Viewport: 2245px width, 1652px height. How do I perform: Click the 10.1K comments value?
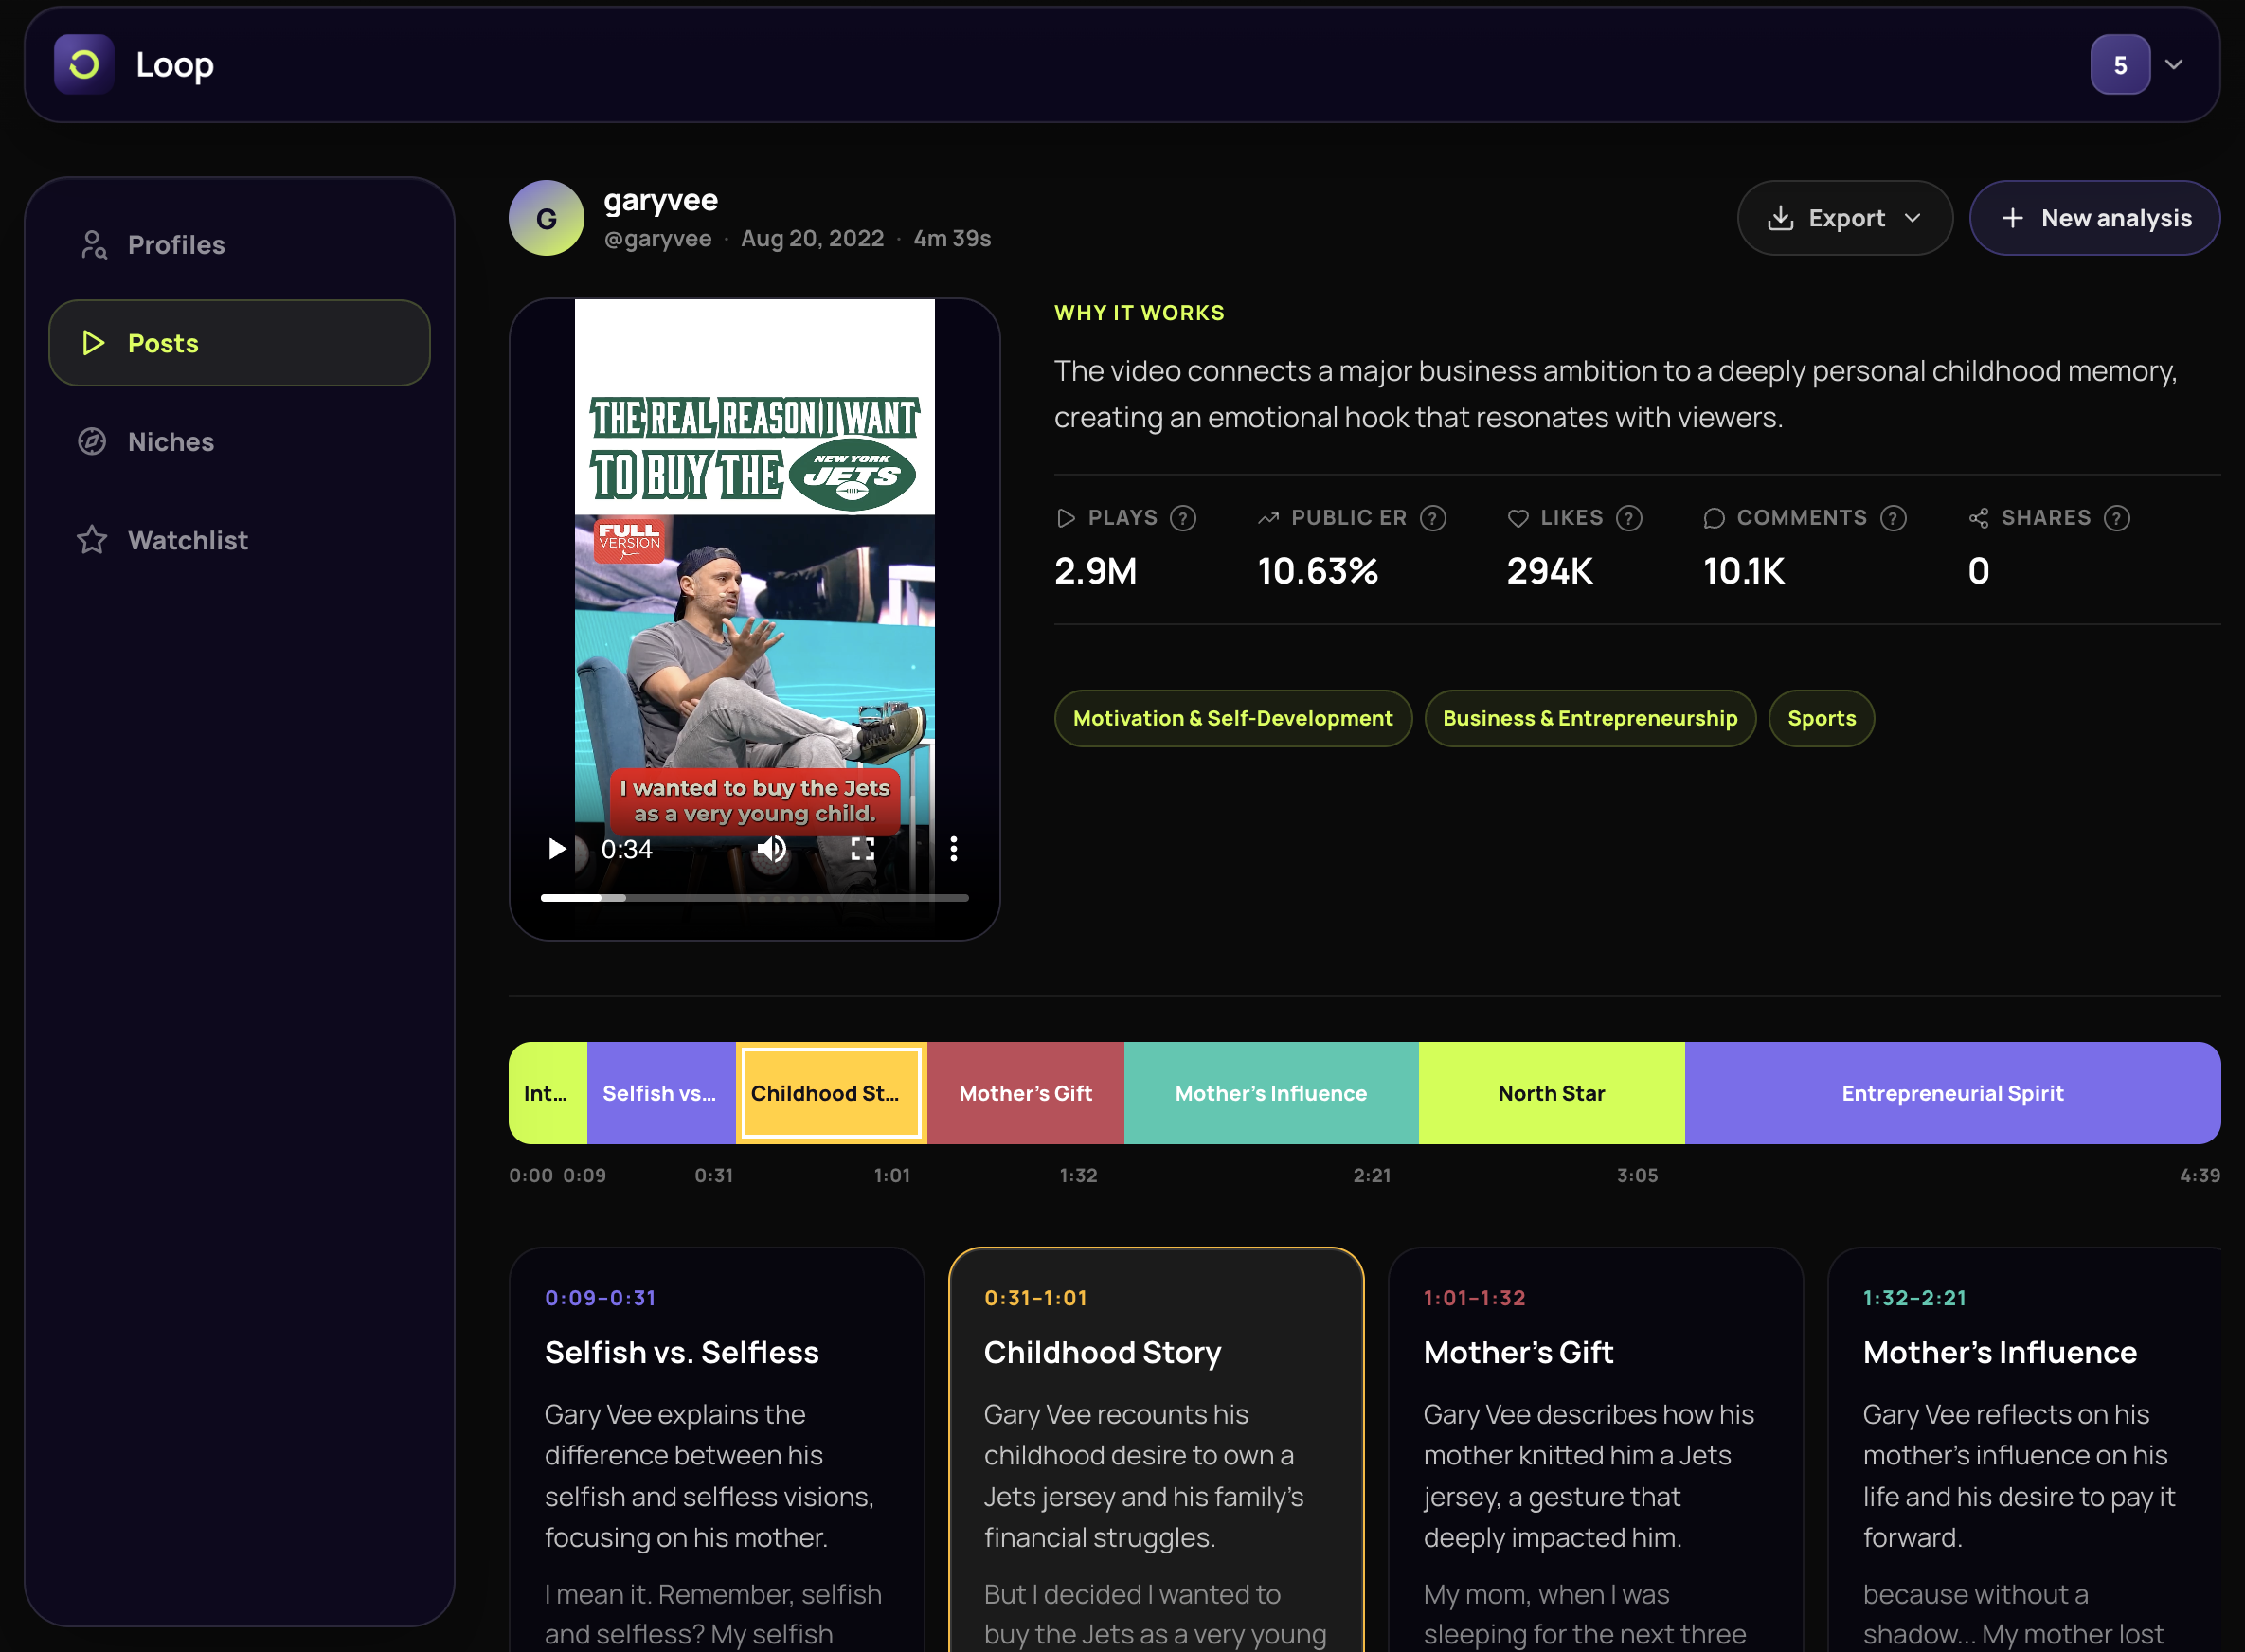tap(1743, 571)
